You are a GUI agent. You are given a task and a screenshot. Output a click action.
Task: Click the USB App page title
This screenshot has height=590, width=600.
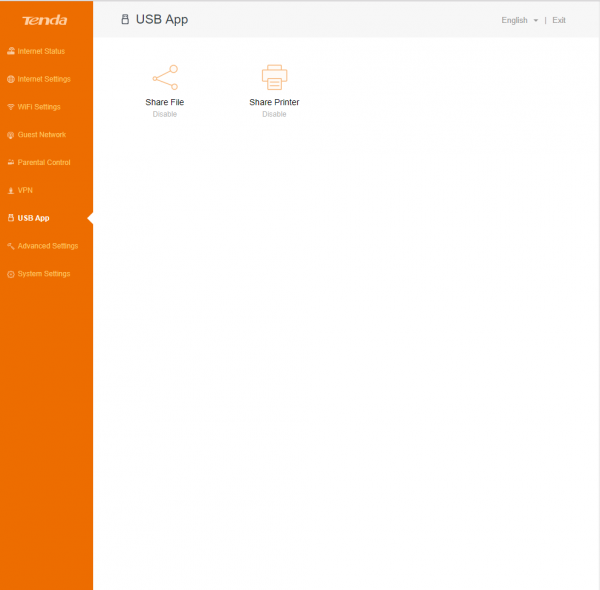162,20
